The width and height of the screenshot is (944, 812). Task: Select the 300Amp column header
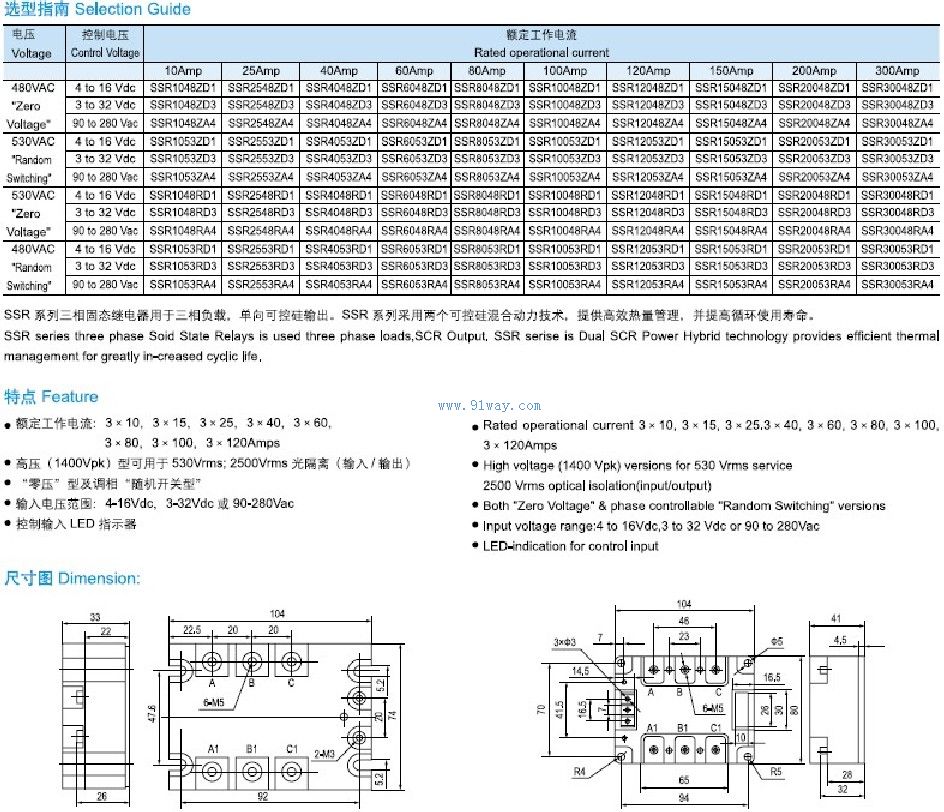[896, 71]
